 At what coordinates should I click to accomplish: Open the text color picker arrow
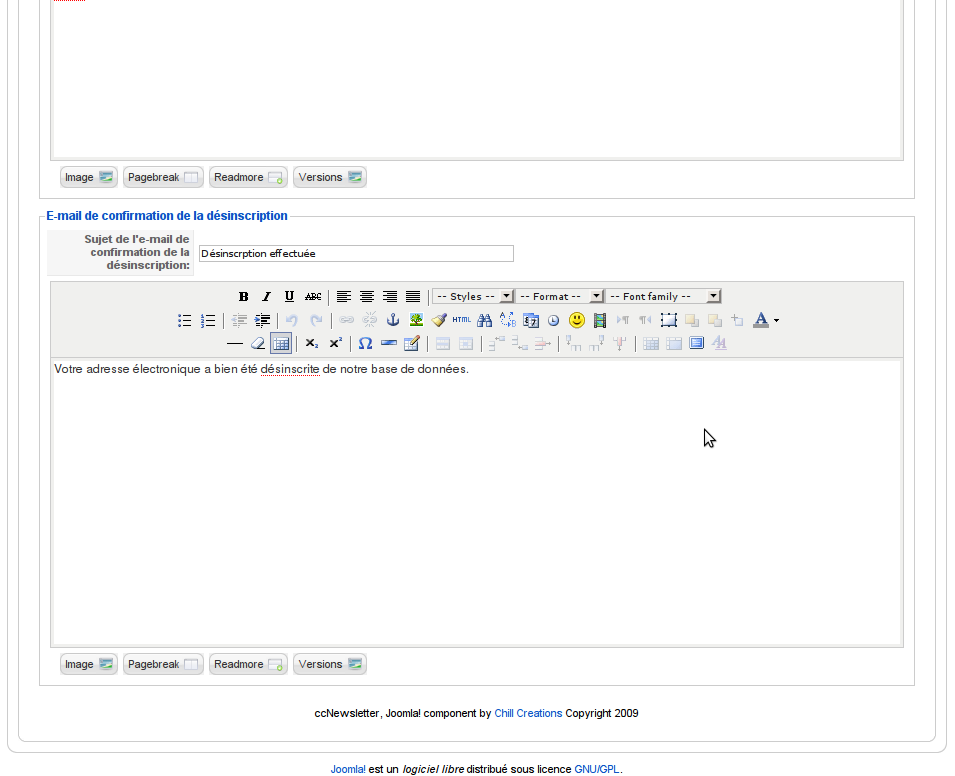777,321
